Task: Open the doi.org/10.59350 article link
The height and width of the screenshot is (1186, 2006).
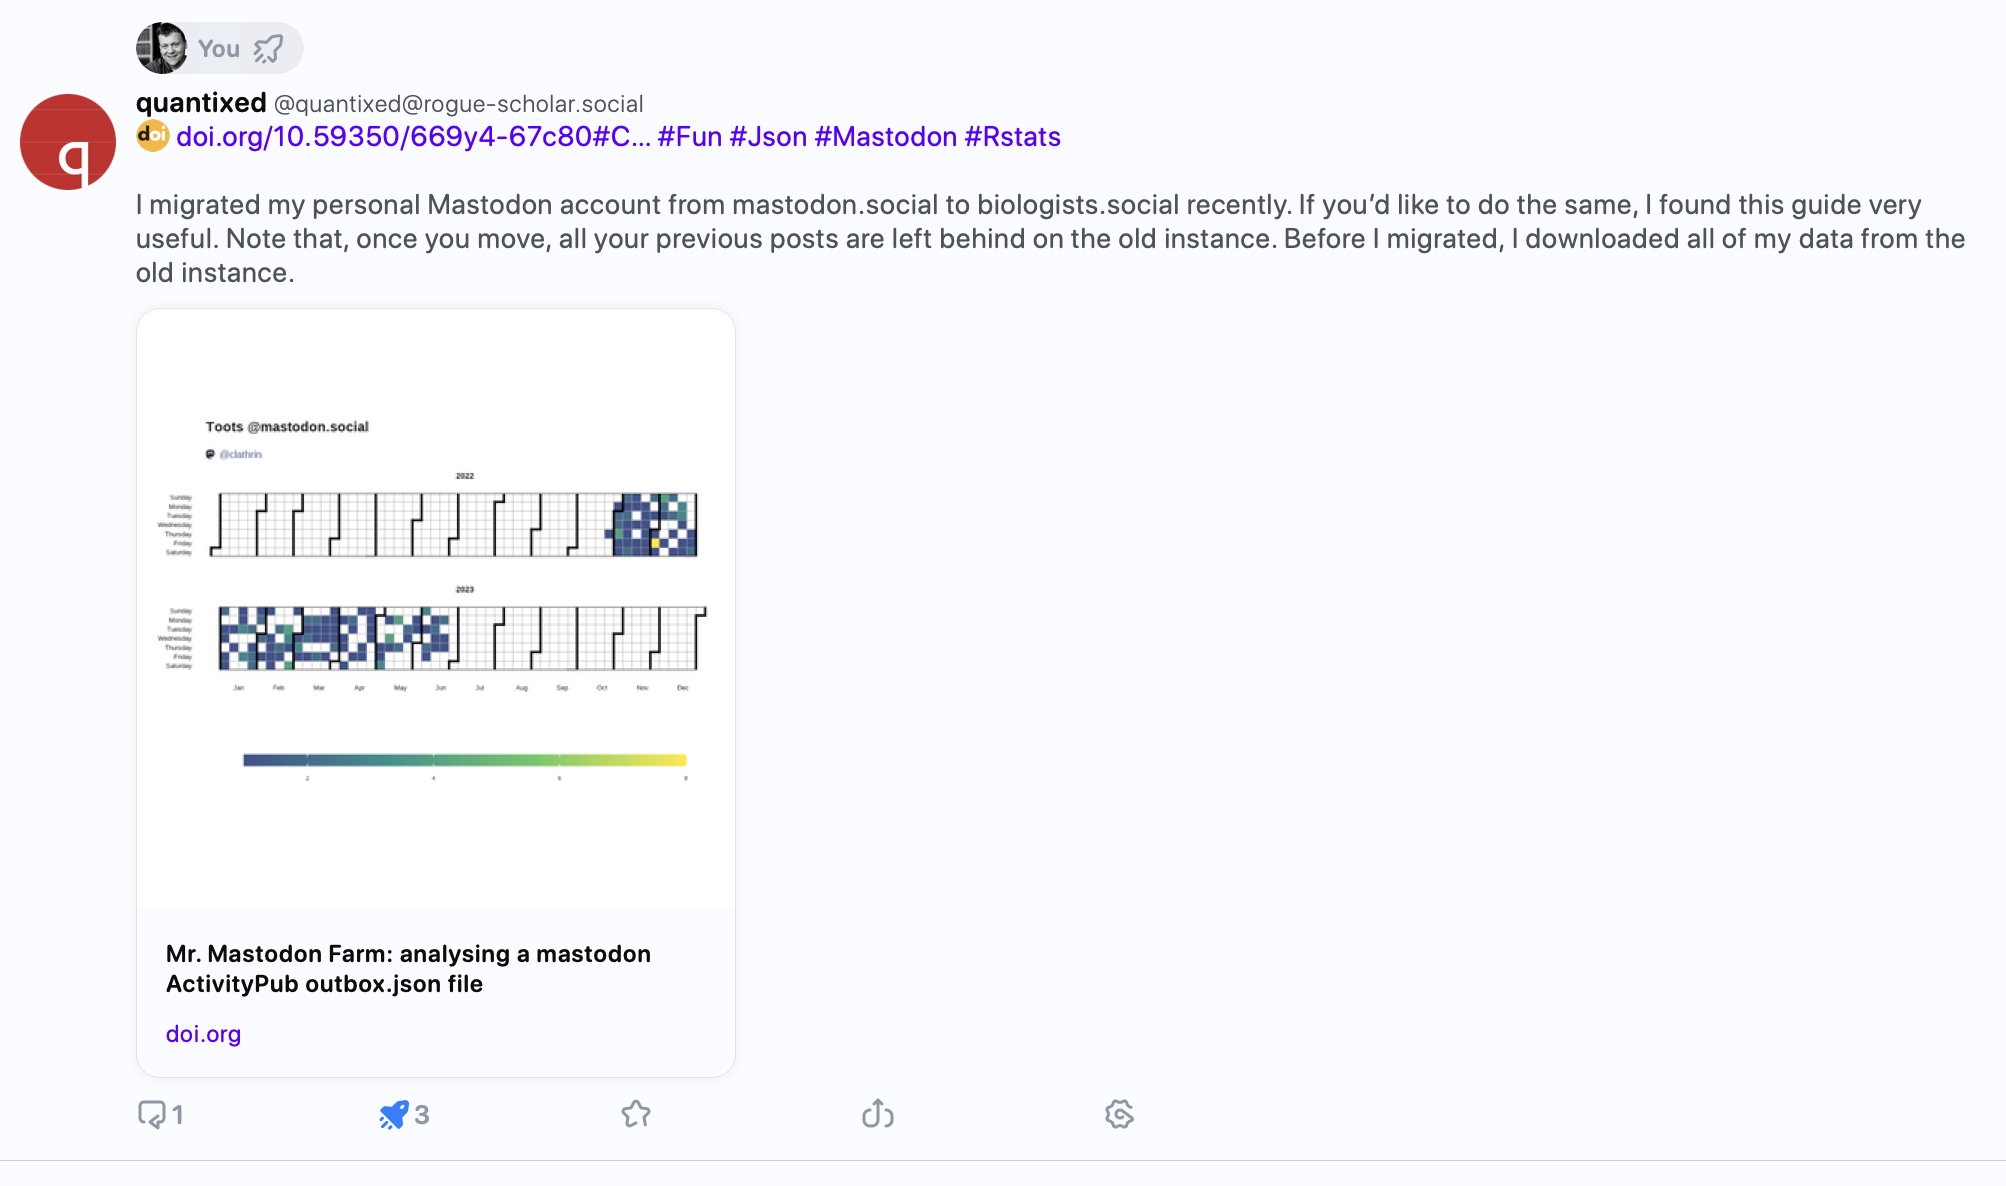Action: coord(413,137)
